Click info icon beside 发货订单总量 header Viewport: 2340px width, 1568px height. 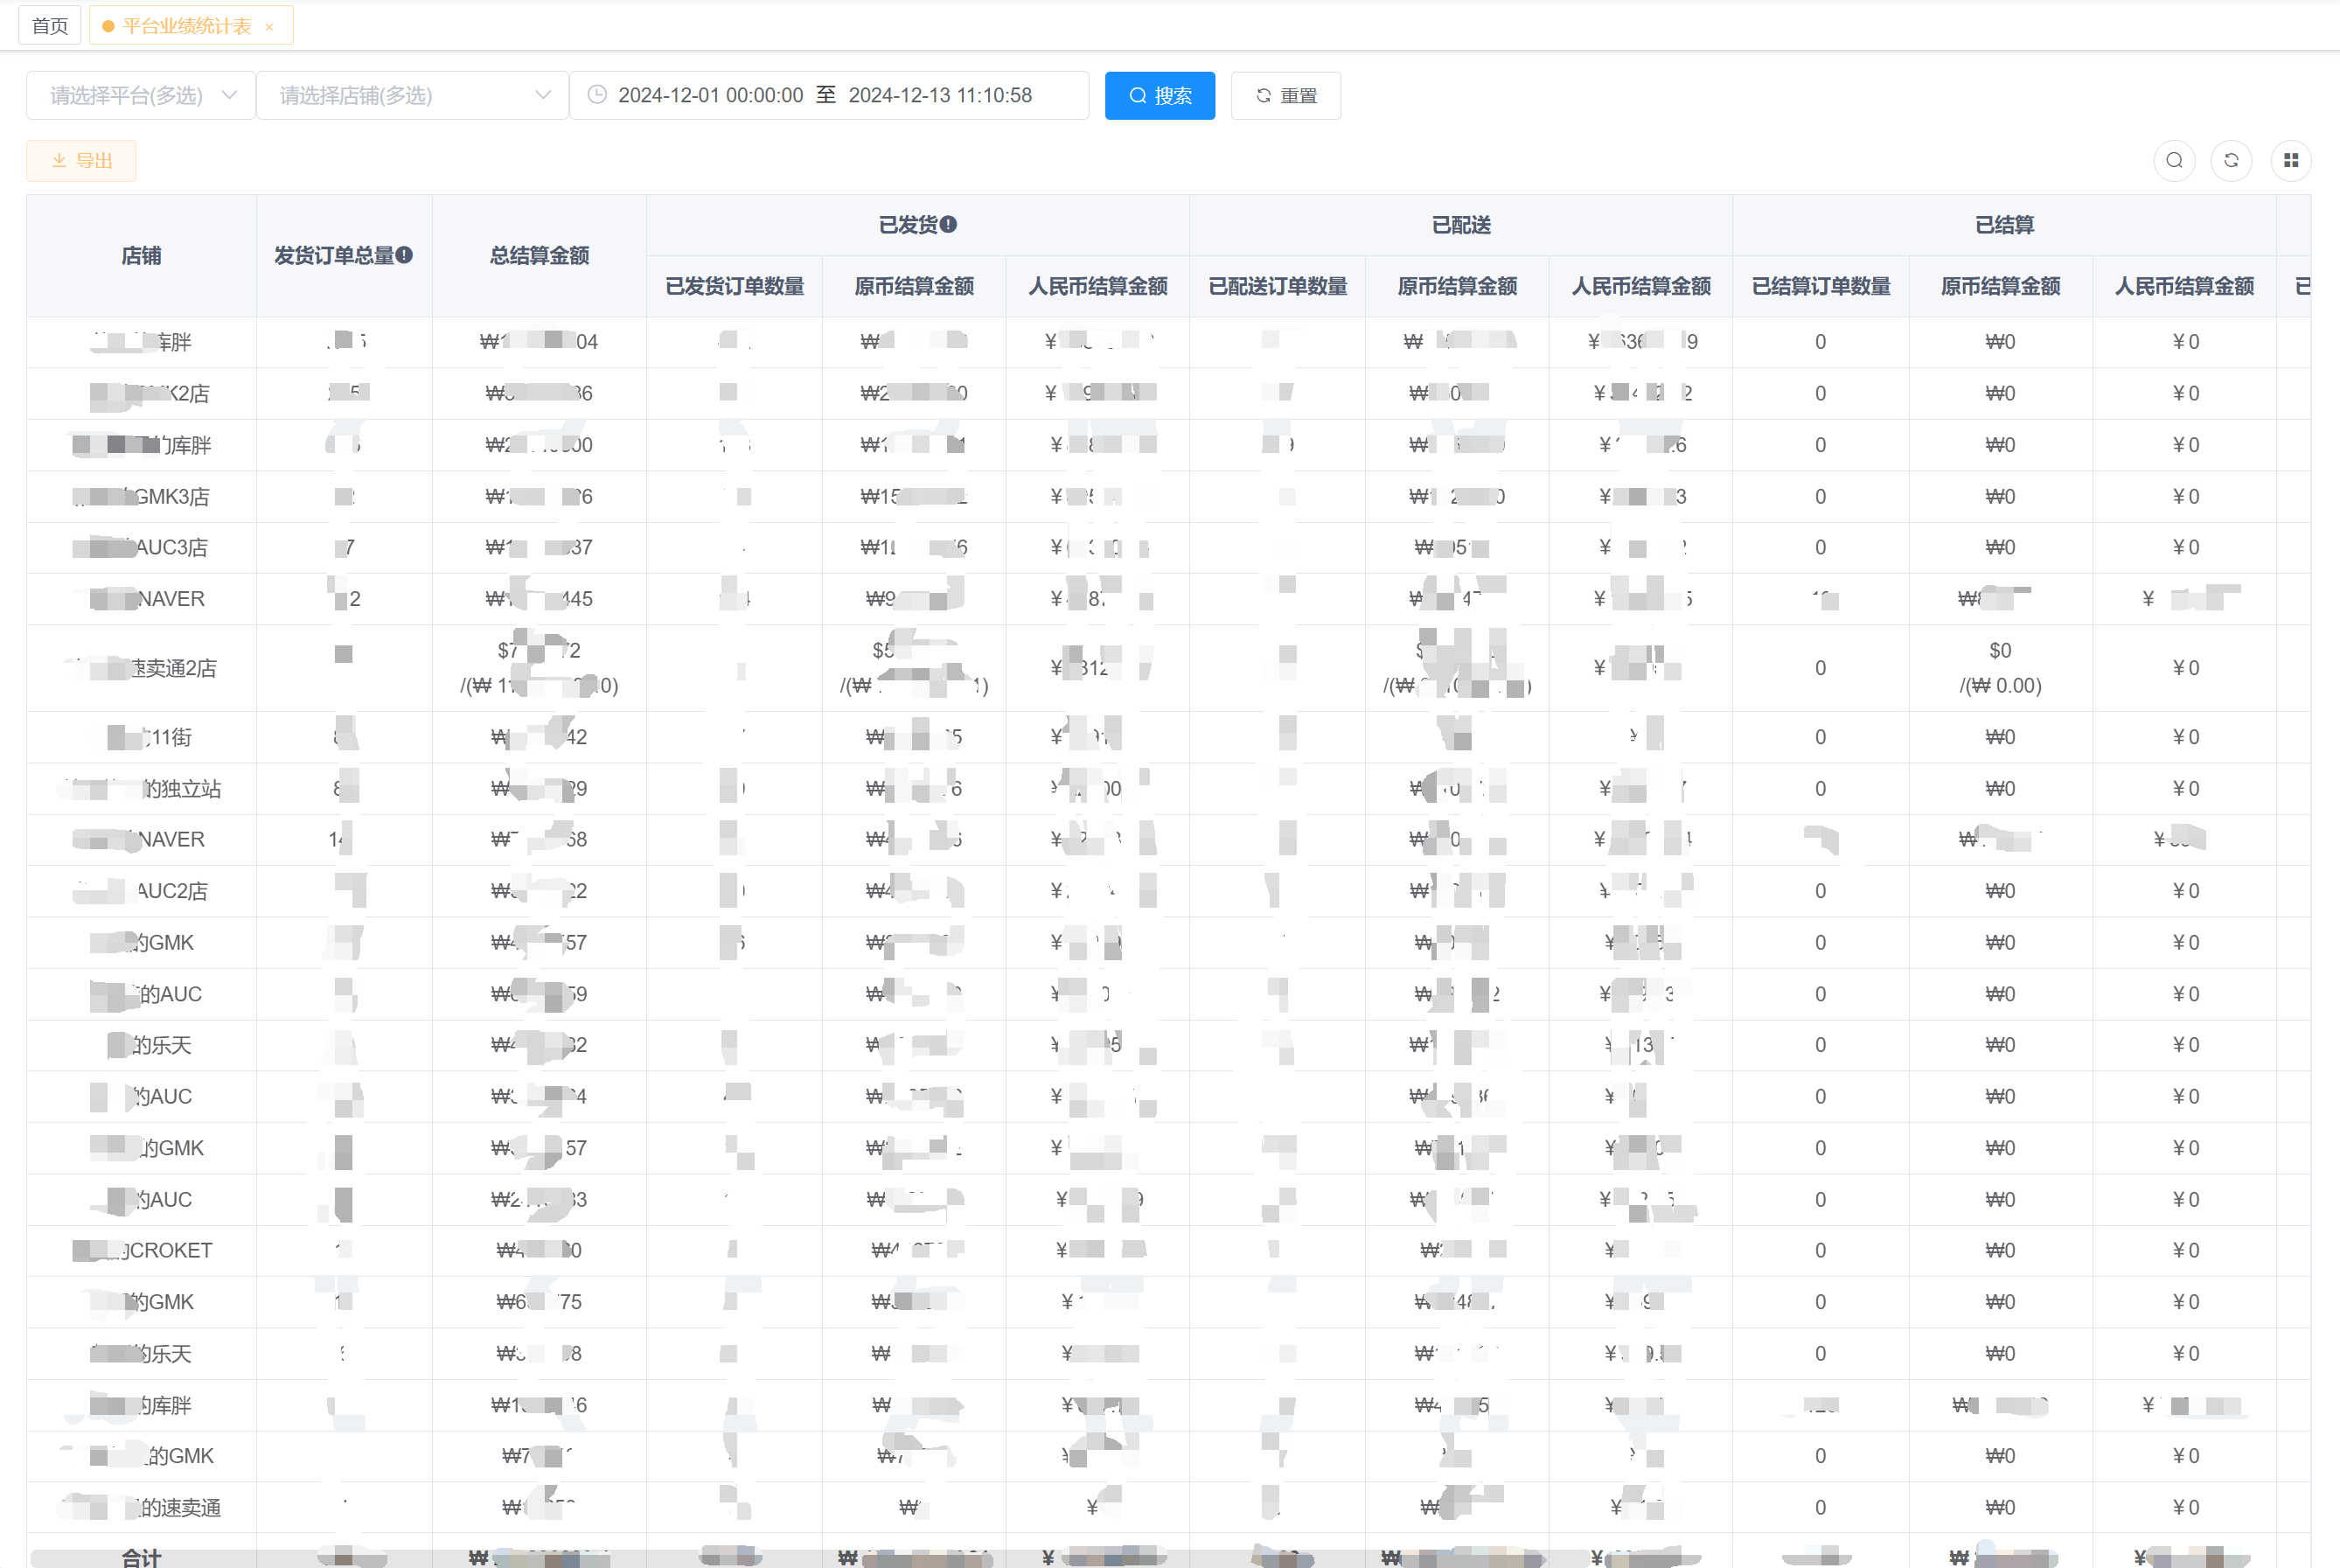[x=404, y=255]
